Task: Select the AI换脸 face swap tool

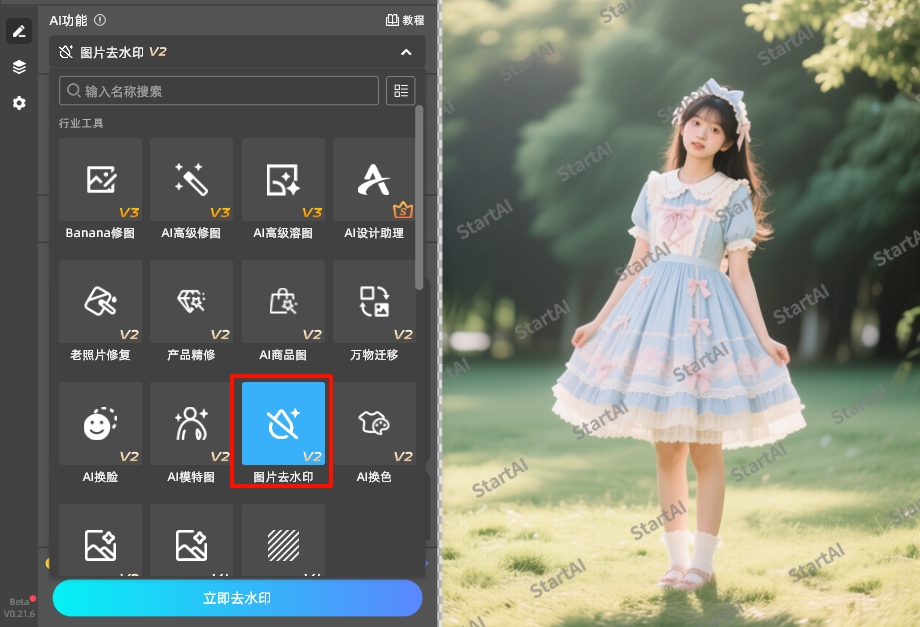Action: pyautogui.click(x=99, y=423)
